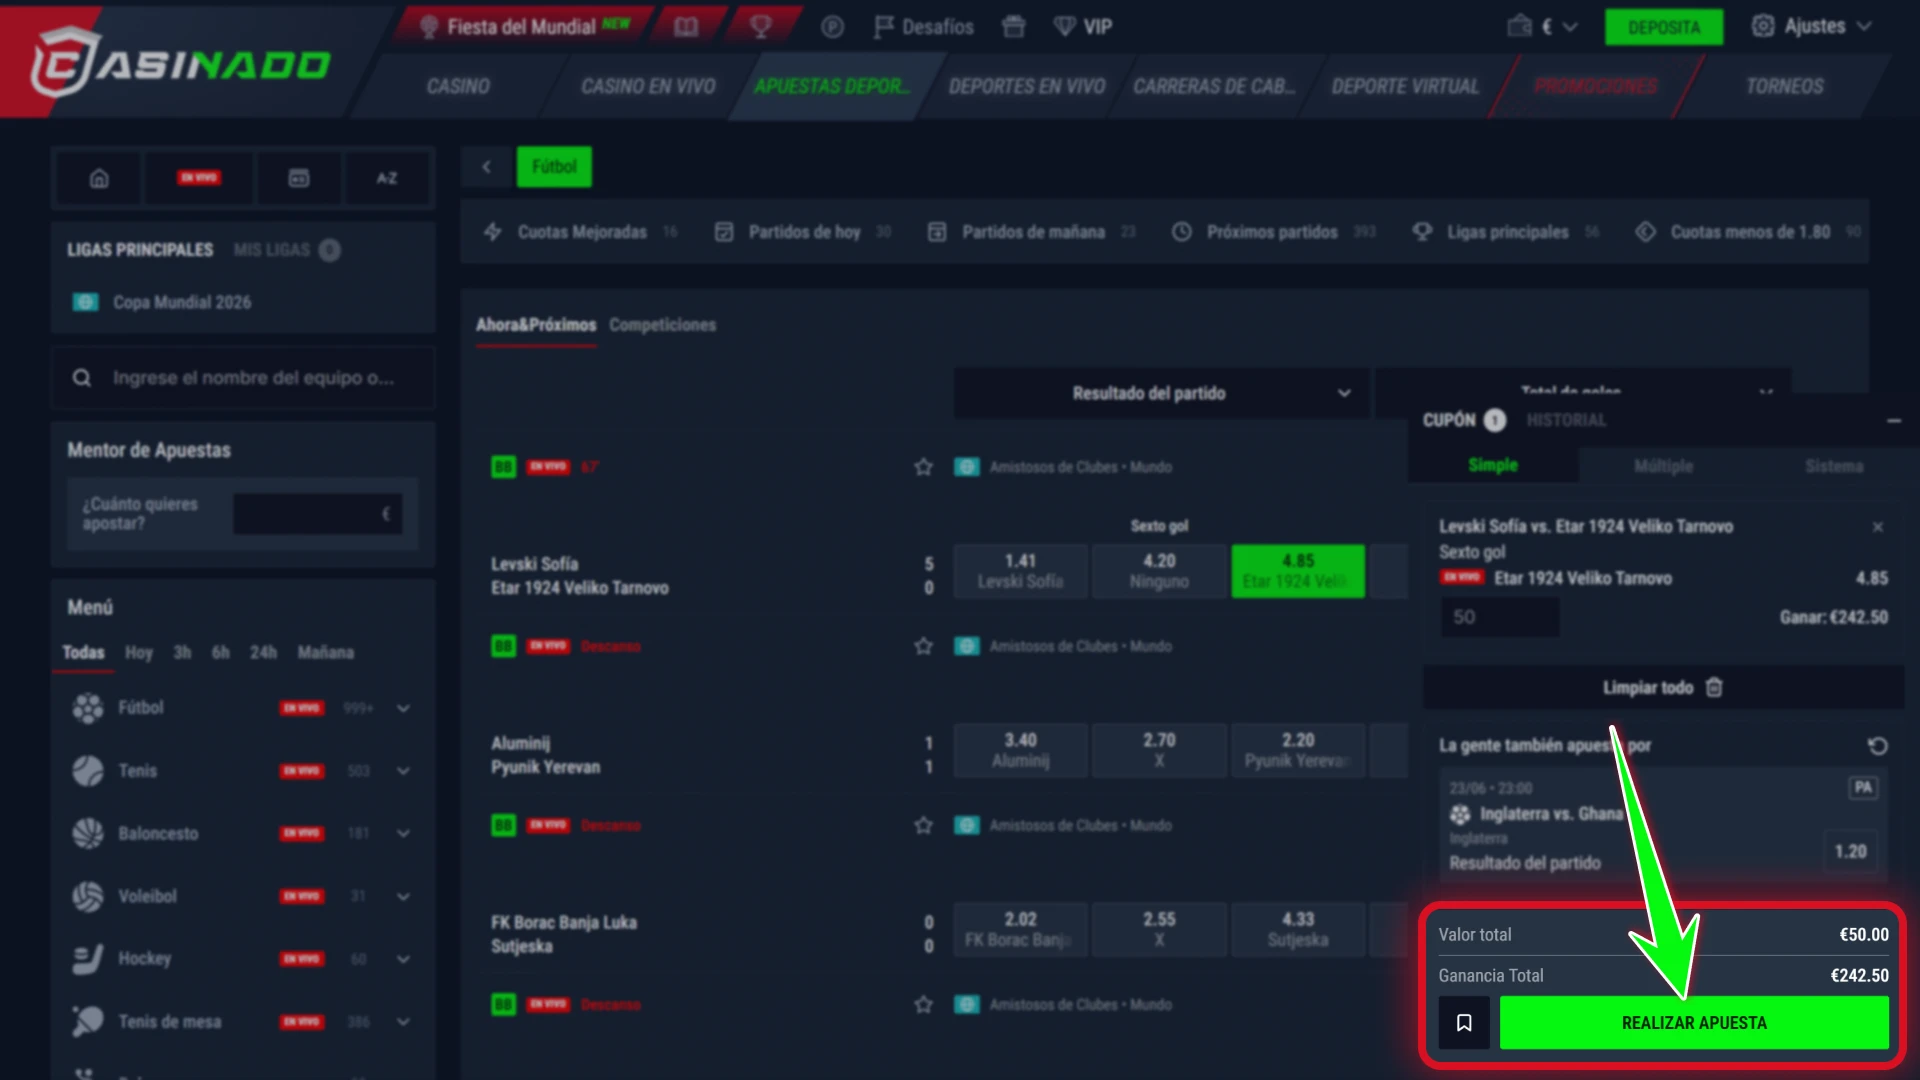Open the book icon in top bar
This screenshot has width=1920, height=1080.
[686, 27]
